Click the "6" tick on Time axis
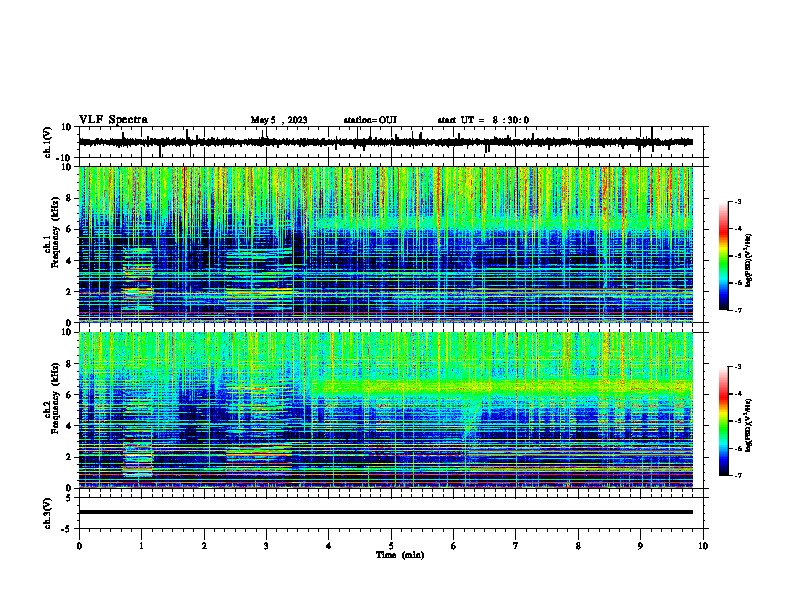 pyautogui.click(x=454, y=546)
